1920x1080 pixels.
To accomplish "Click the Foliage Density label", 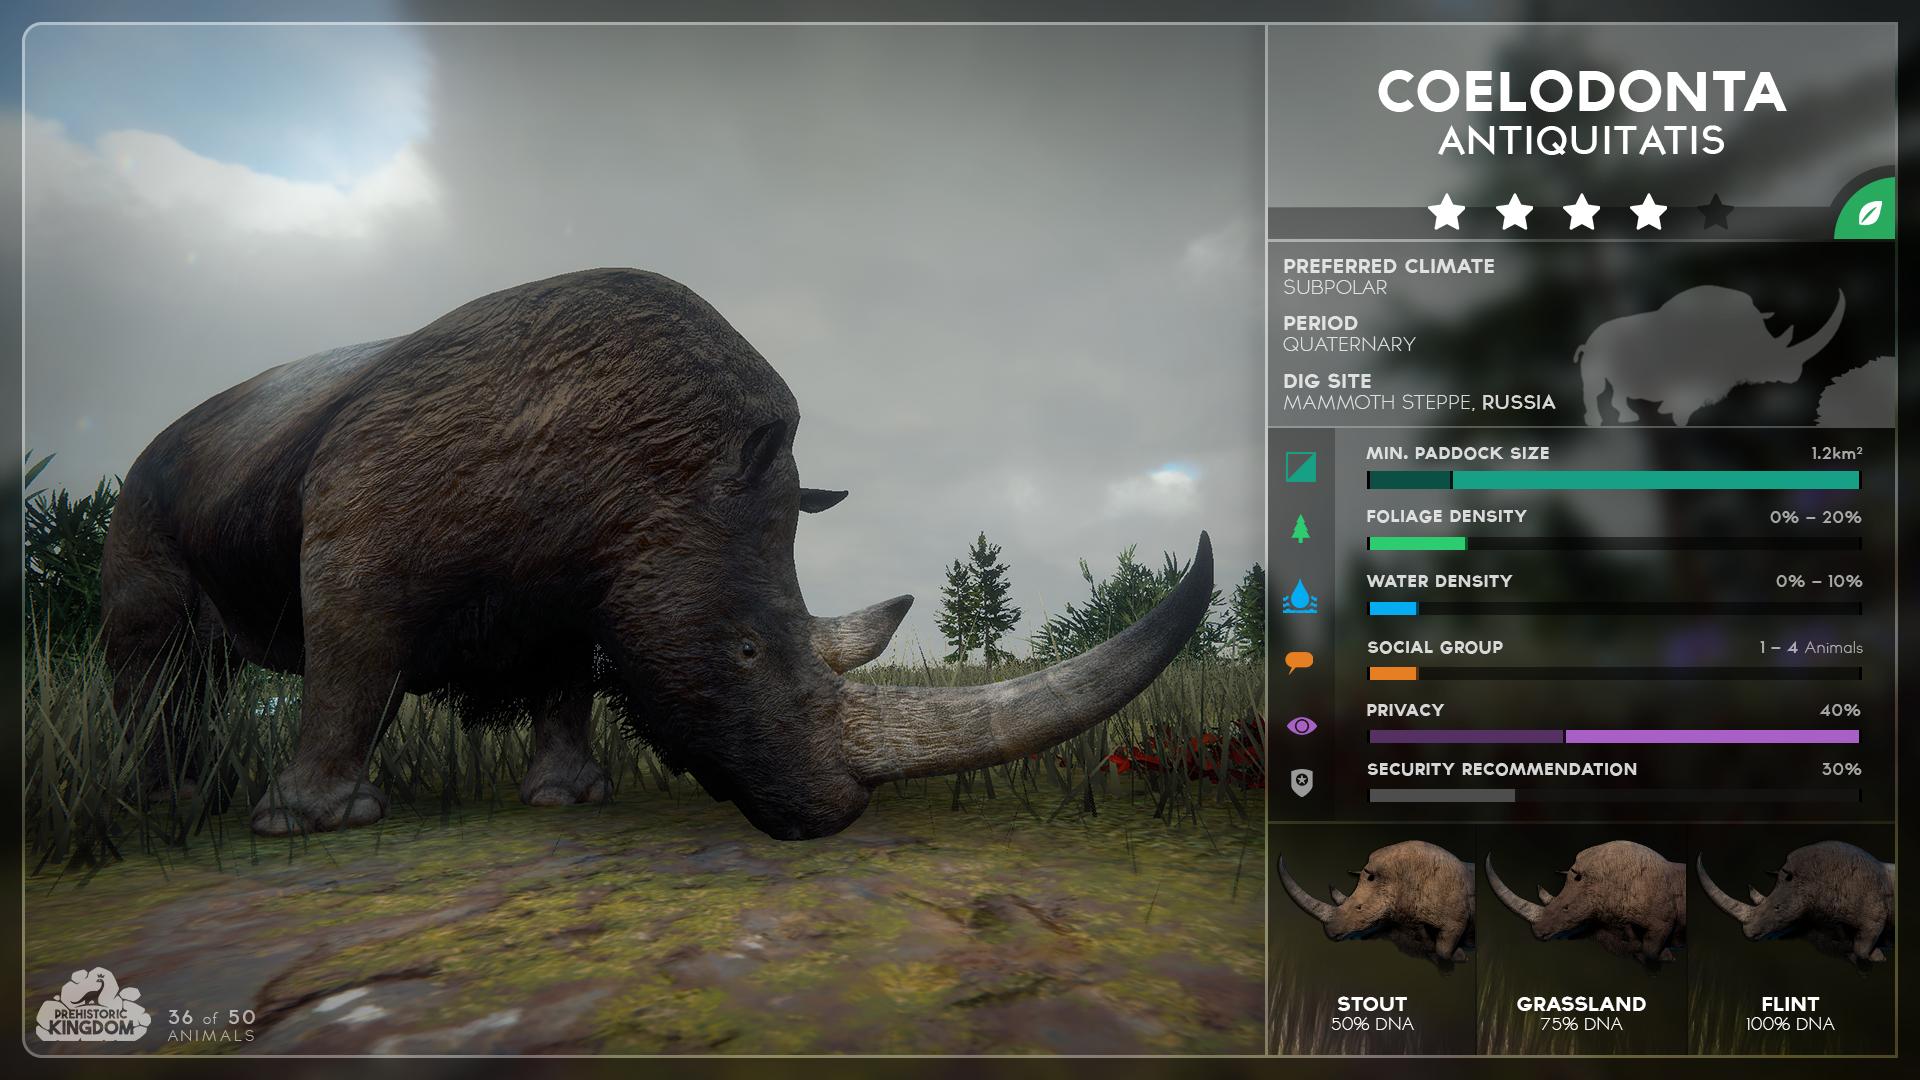I will pos(1447,516).
